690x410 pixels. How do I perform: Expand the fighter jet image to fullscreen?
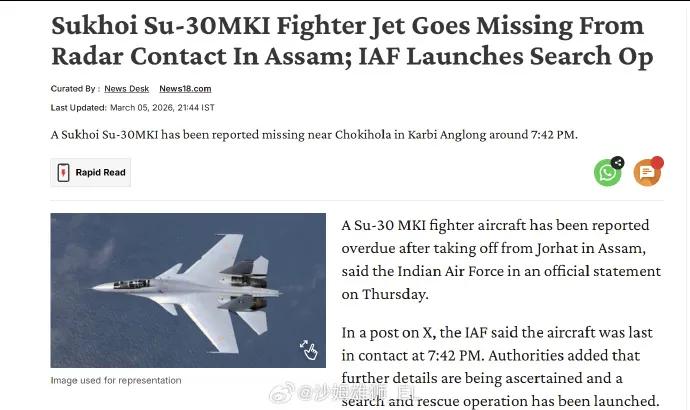pos(309,350)
